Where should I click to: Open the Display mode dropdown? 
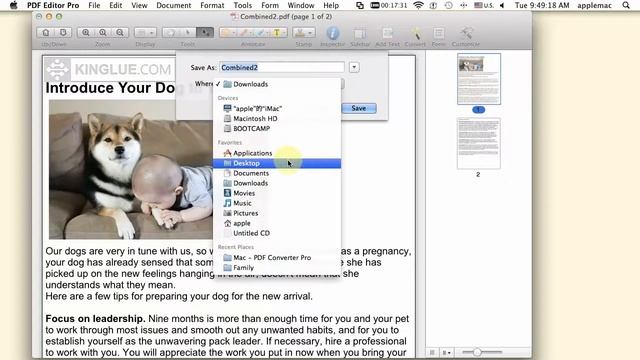145,33
